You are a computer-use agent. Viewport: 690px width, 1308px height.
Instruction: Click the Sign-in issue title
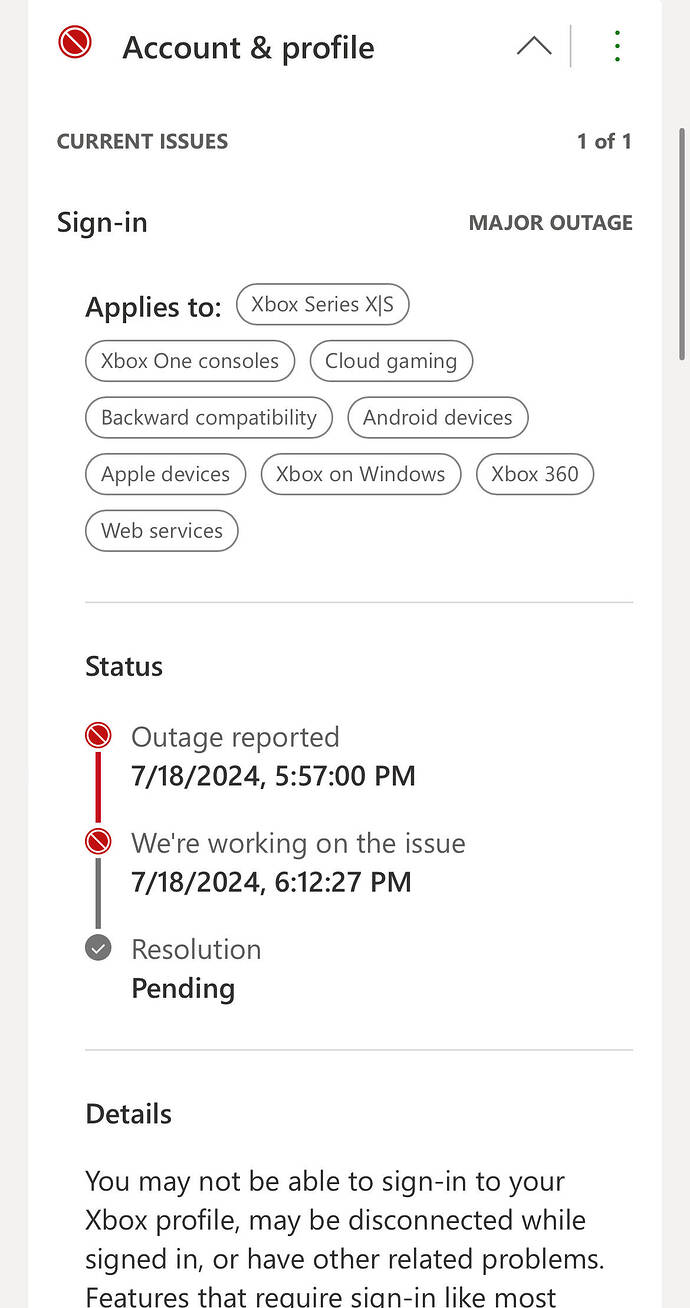(x=102, y=222)
